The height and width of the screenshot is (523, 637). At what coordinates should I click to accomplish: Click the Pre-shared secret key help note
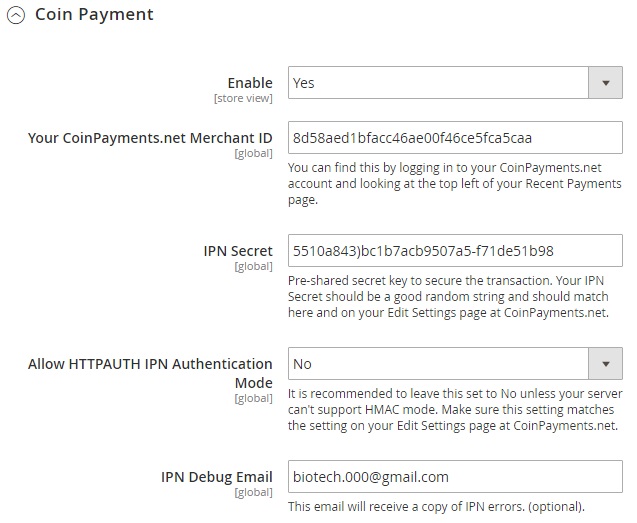pyautogui.click(x=455, y=297)
